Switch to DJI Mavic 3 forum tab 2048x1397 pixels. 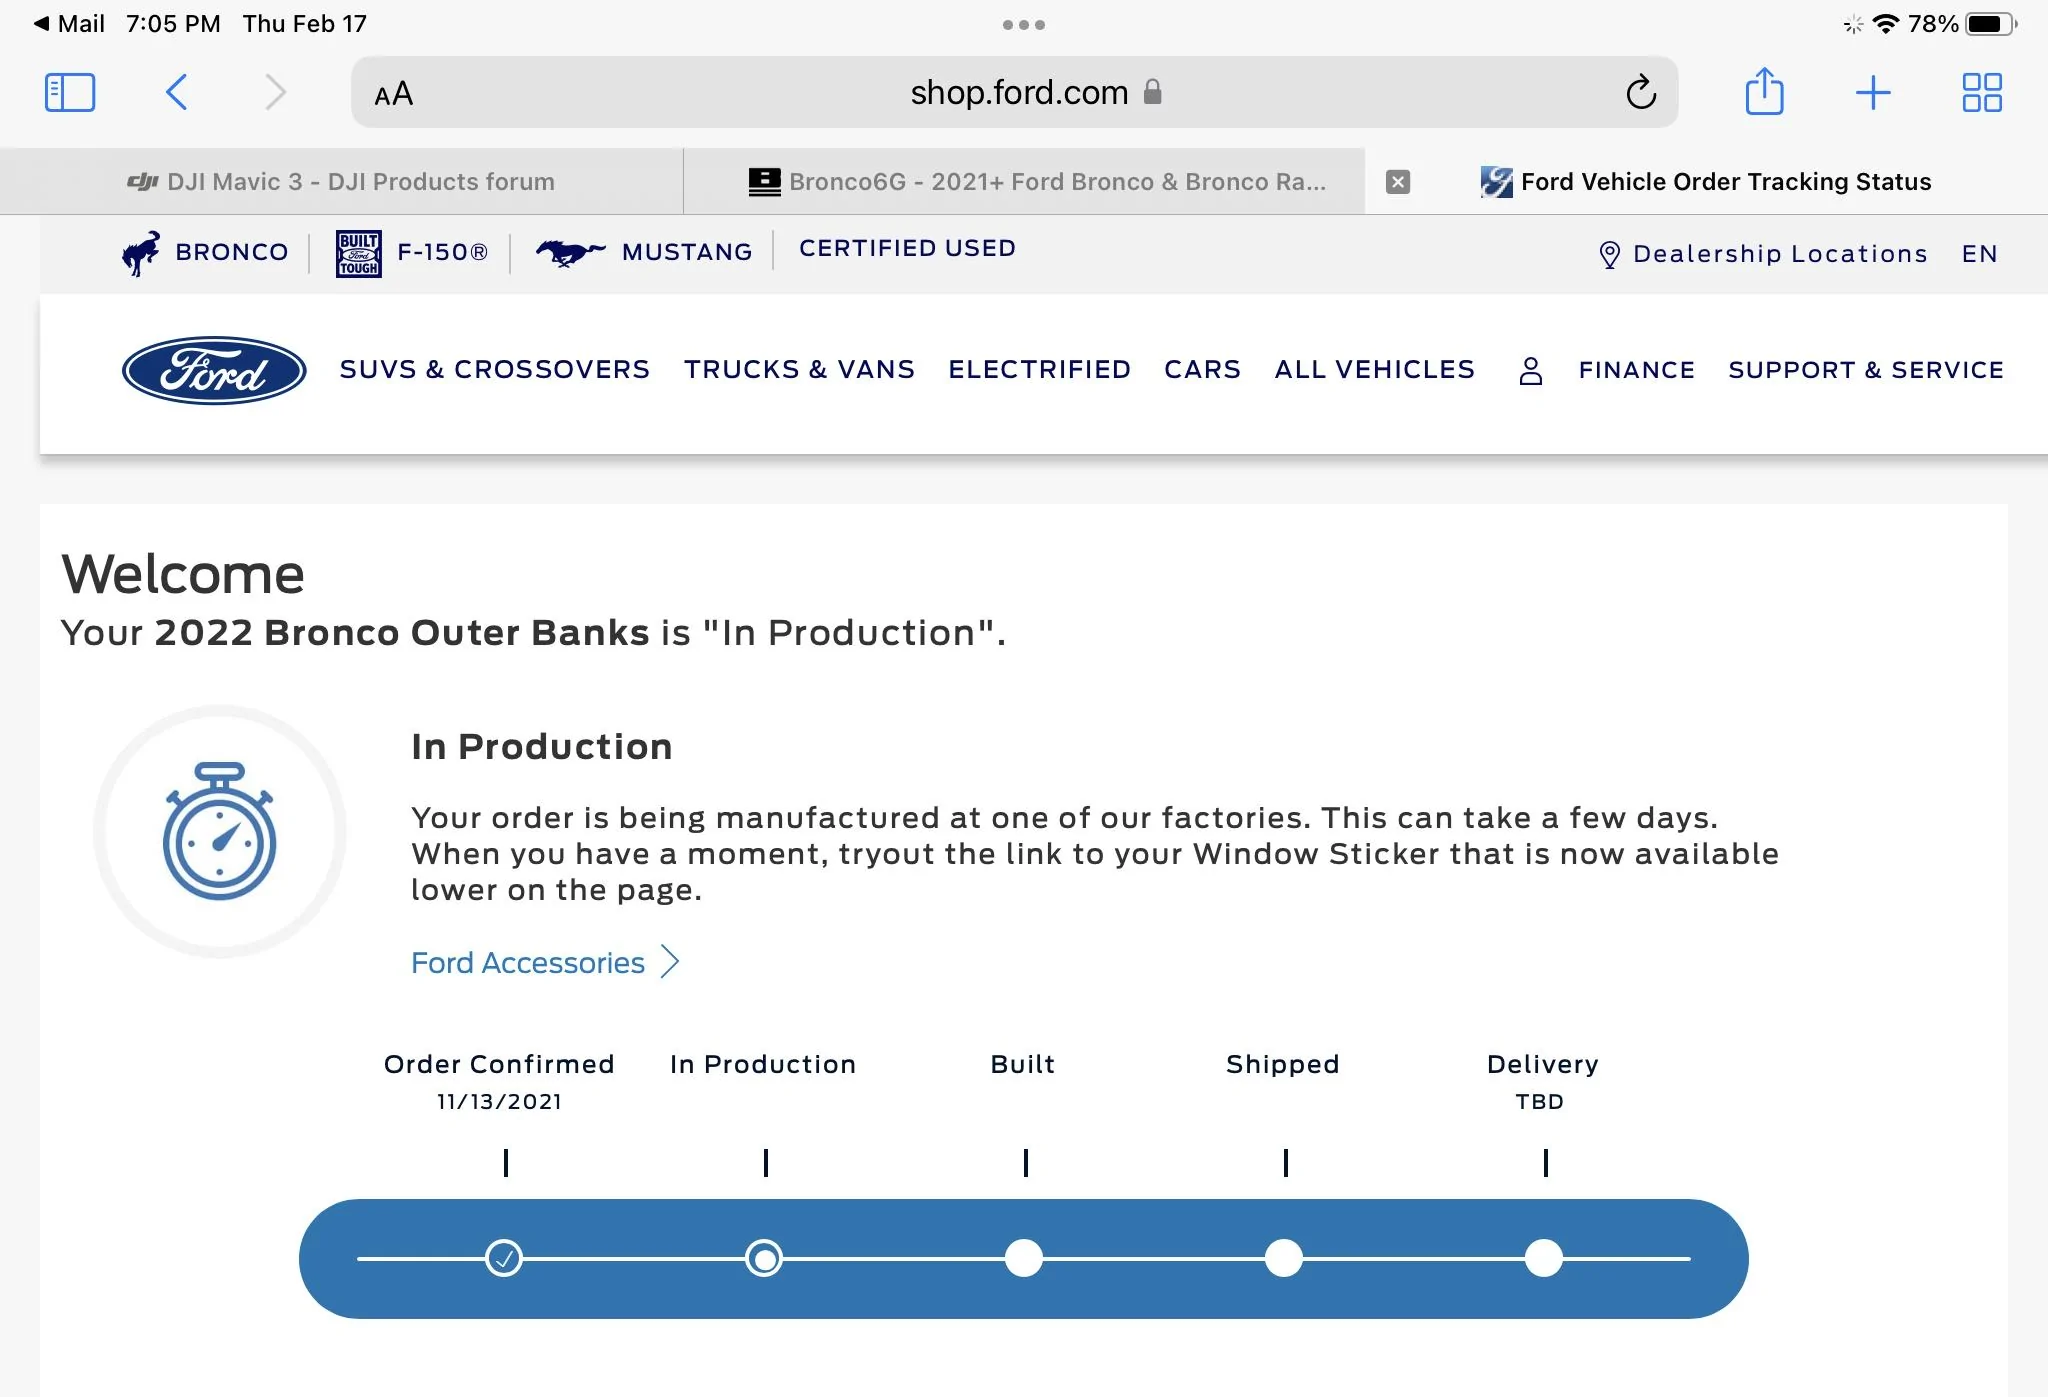point(341,182)
